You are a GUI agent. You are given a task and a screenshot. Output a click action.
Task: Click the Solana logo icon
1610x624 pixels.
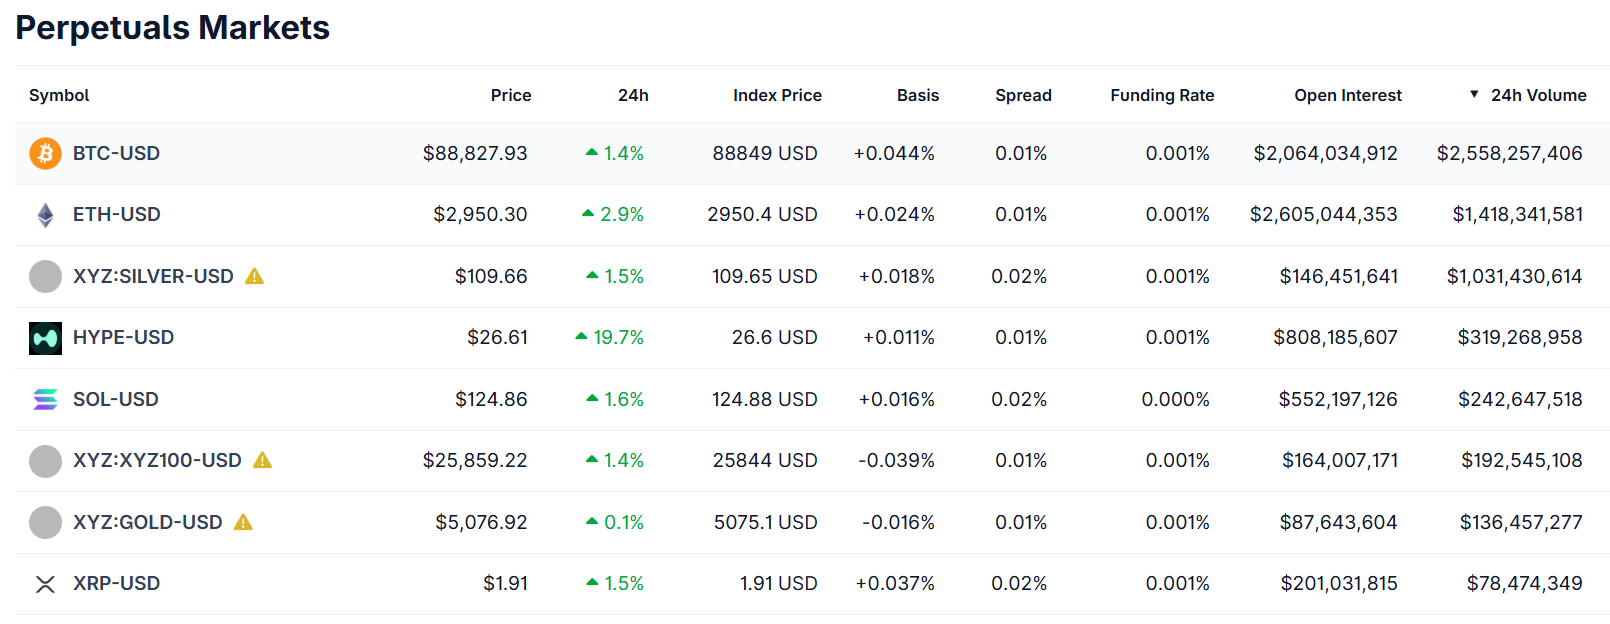click(45, 400)
